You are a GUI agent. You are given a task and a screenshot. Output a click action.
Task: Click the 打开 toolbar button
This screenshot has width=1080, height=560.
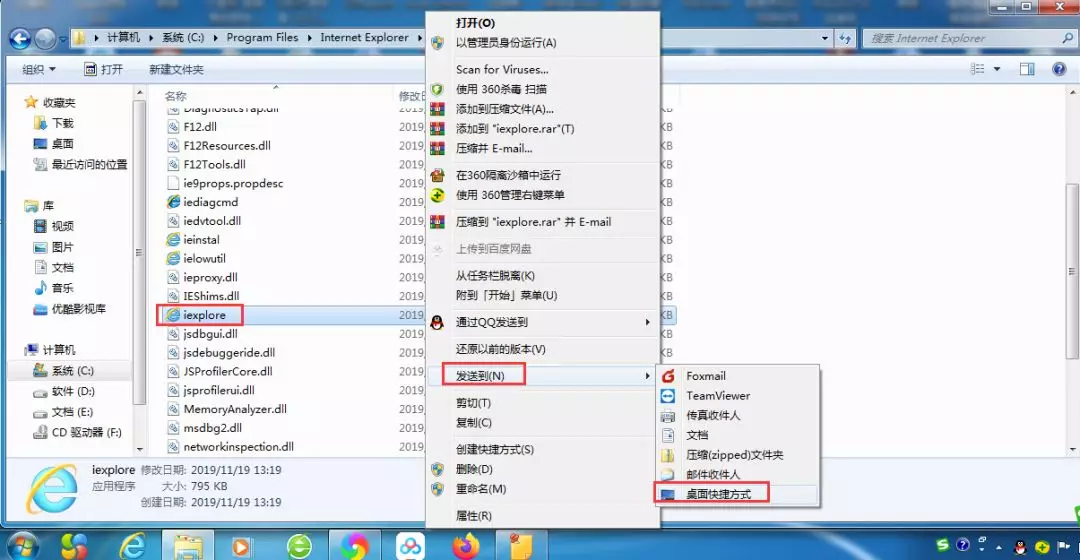tap(103, 69)
